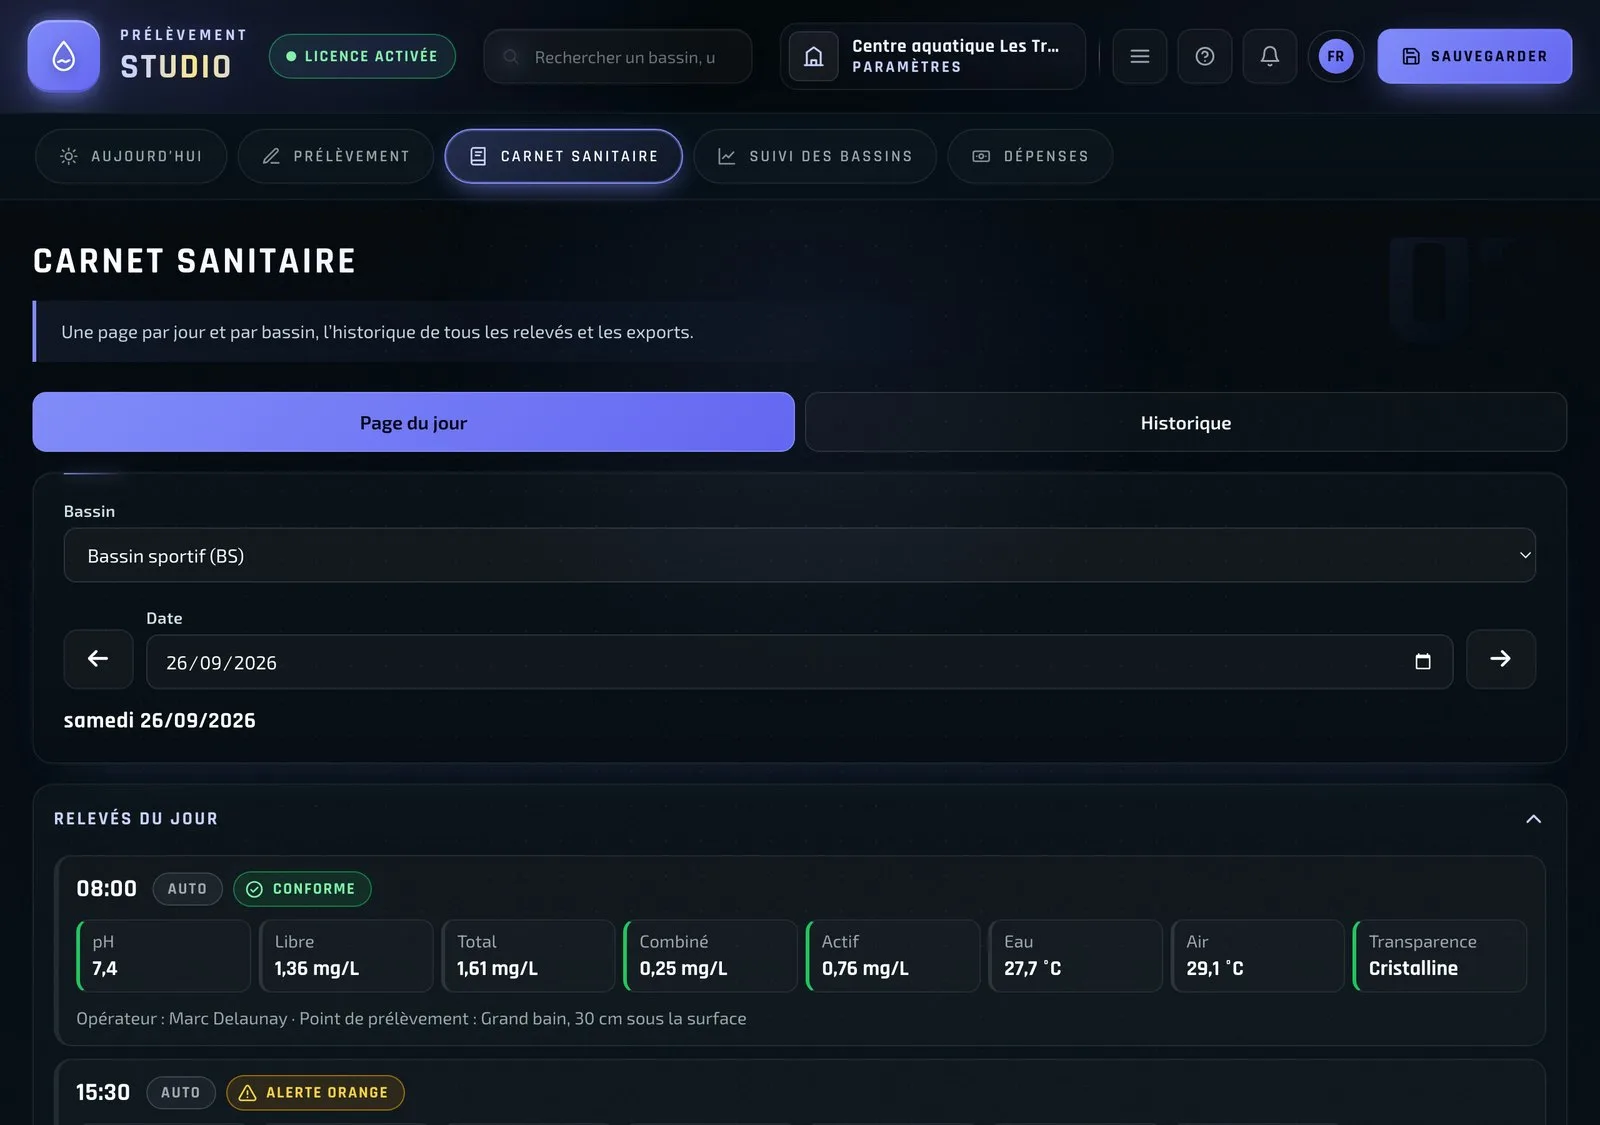
Task: Click the samedi 26/09/2026 date label
Action: [160, 721]
